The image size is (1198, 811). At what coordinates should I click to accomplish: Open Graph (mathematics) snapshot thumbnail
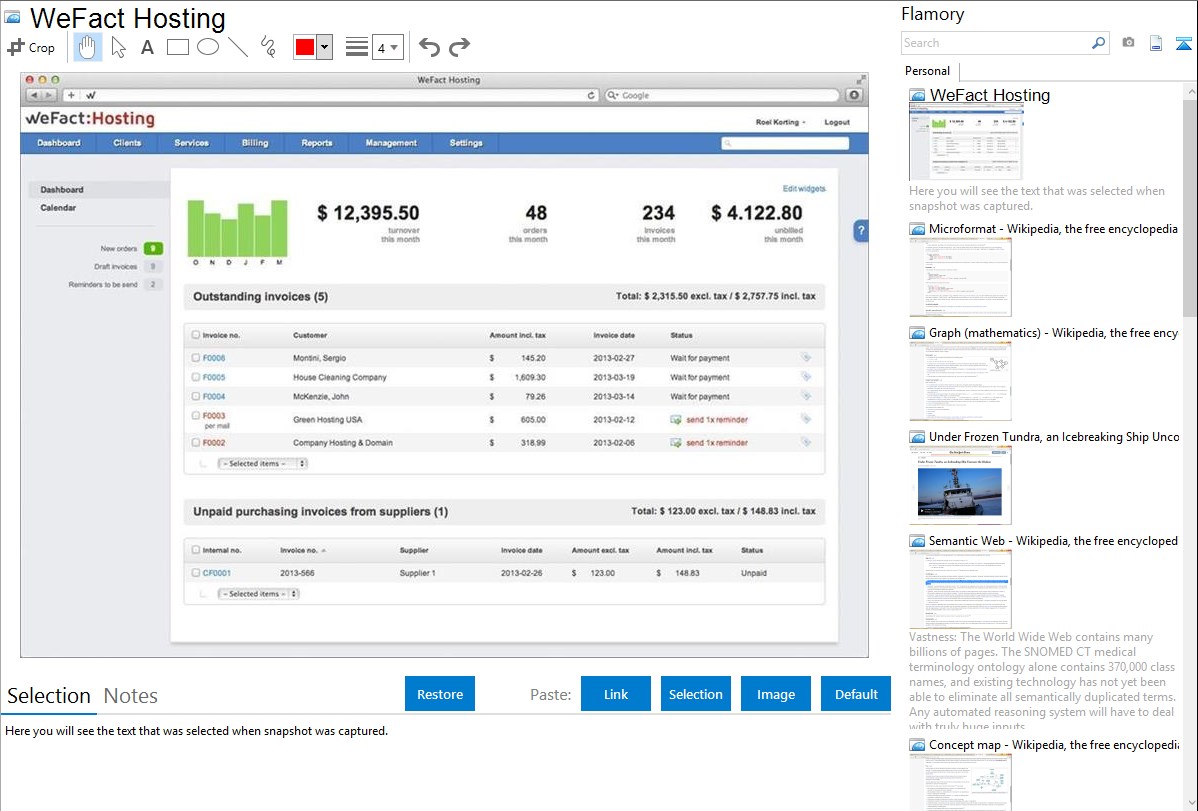[960, 381]
